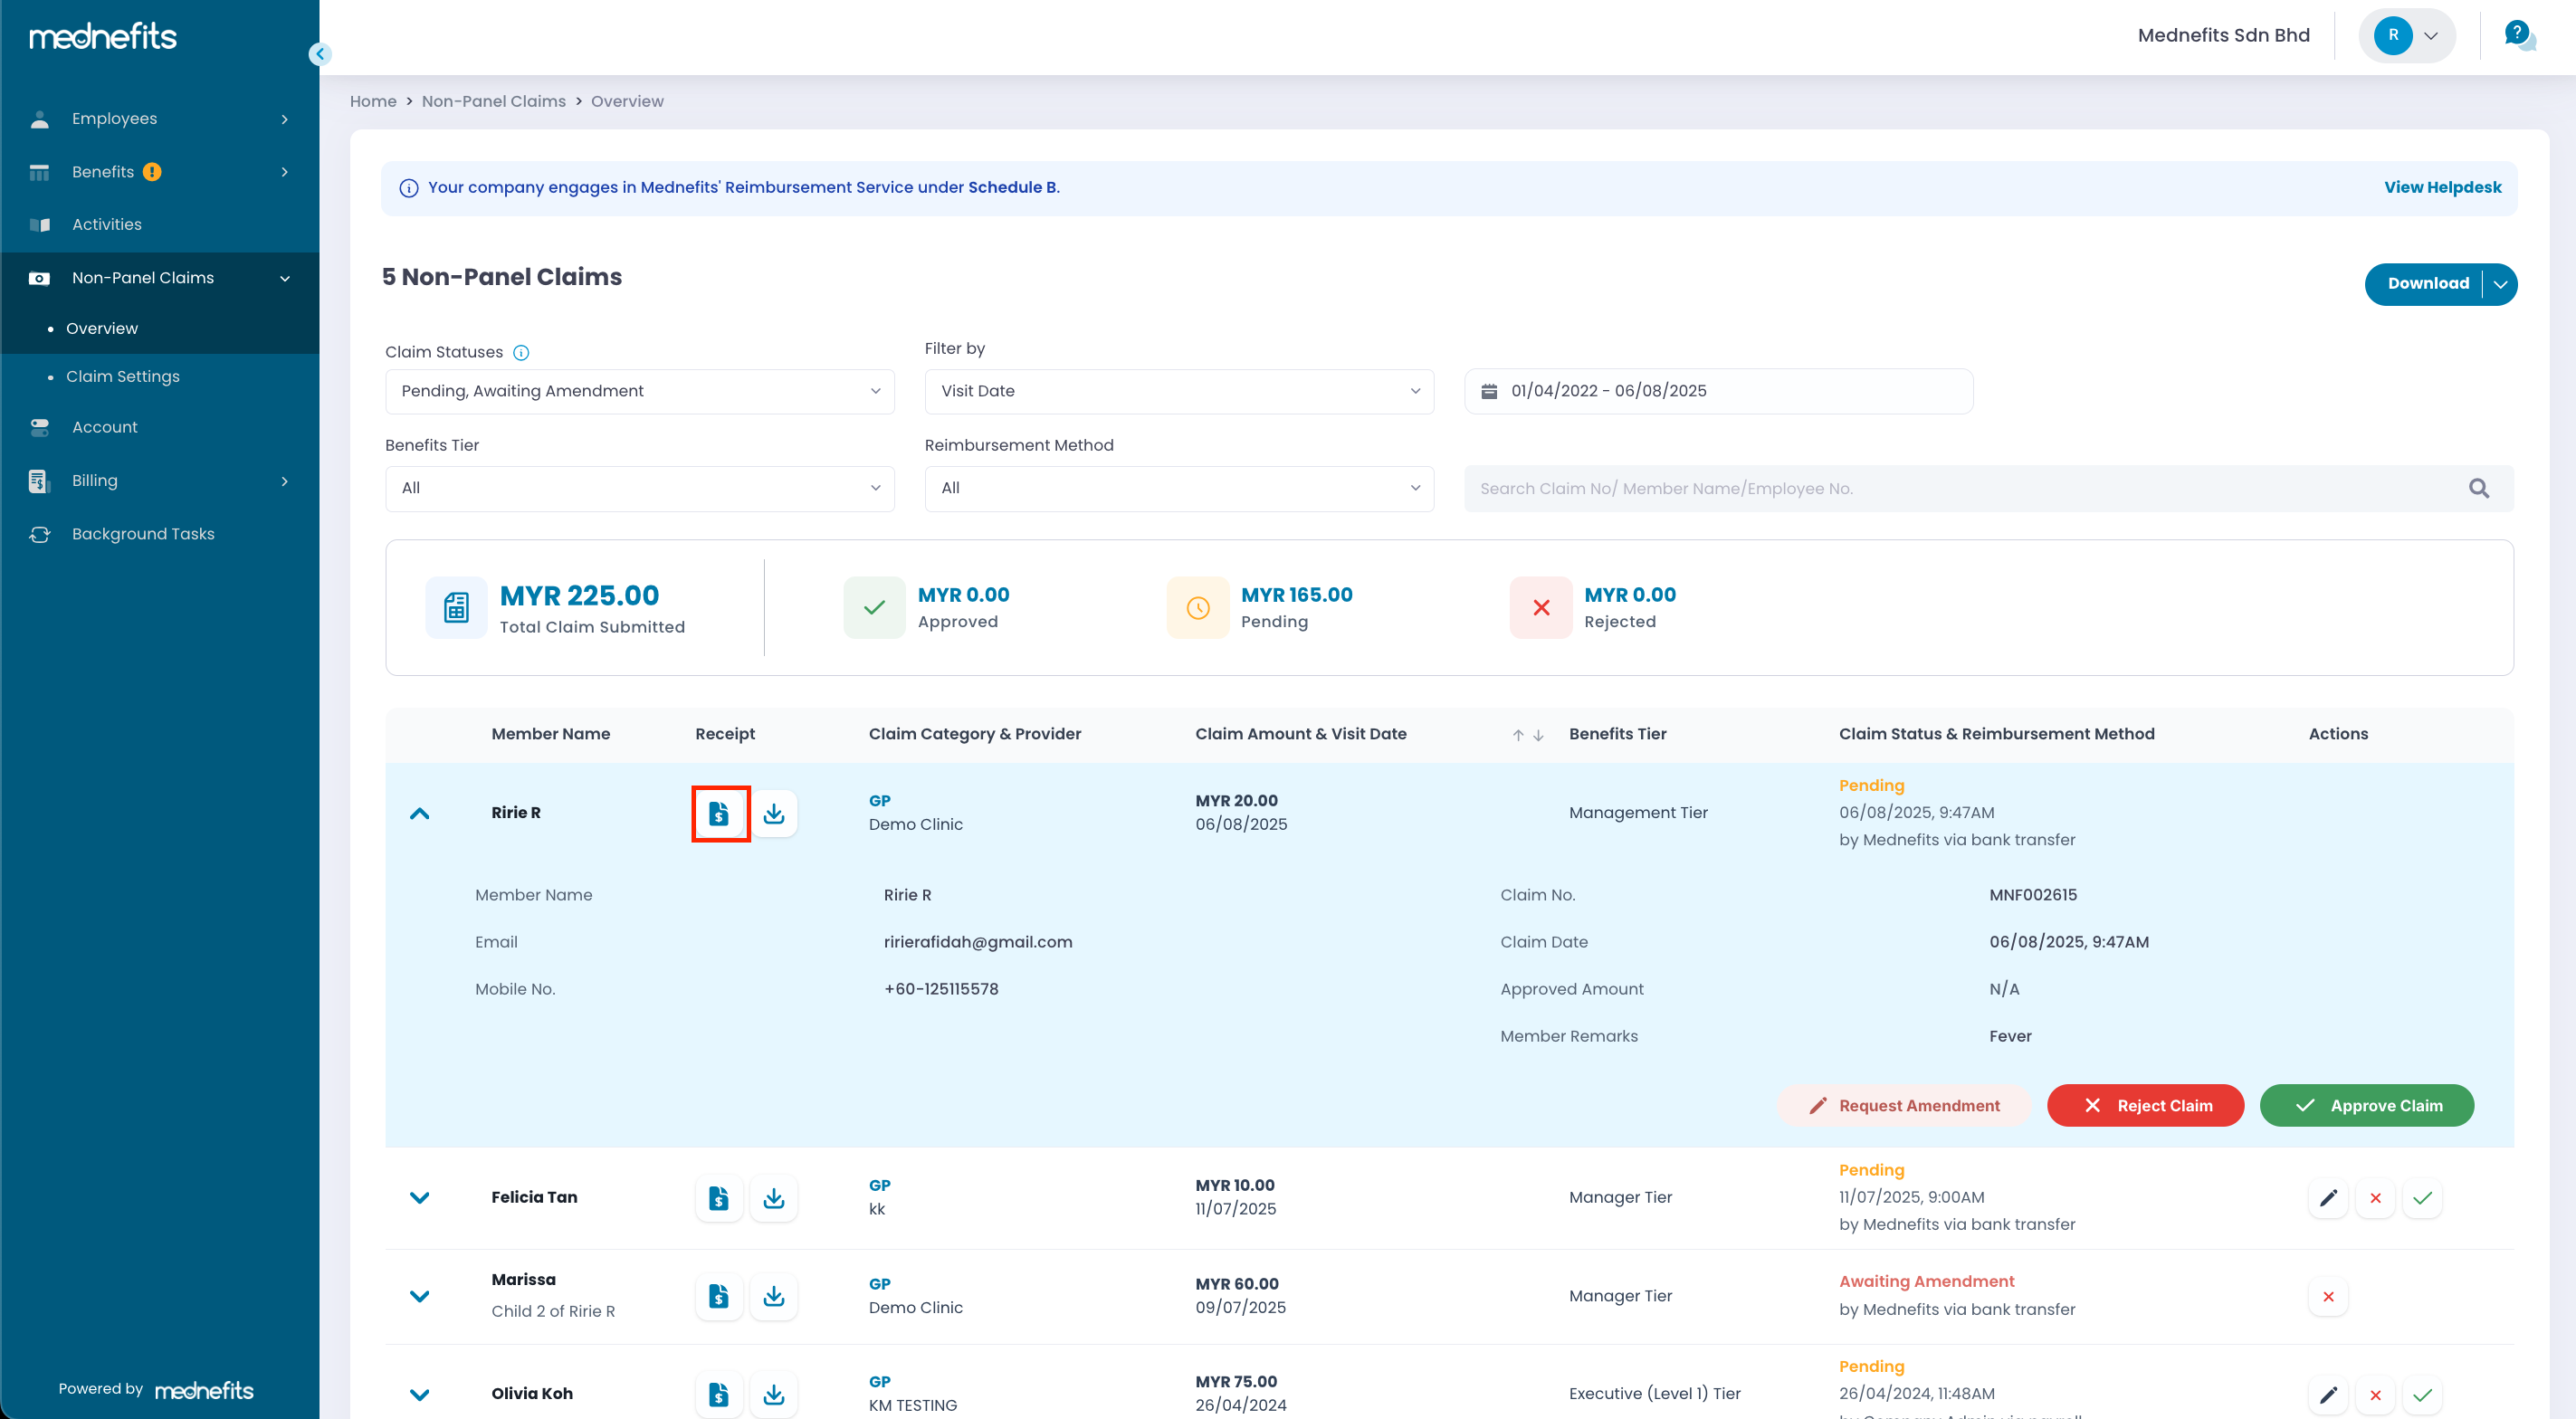This screenshot has width=2576, height=1419.
Task: Click email ririerafidah@gmail.com
Action: [977, 942]
